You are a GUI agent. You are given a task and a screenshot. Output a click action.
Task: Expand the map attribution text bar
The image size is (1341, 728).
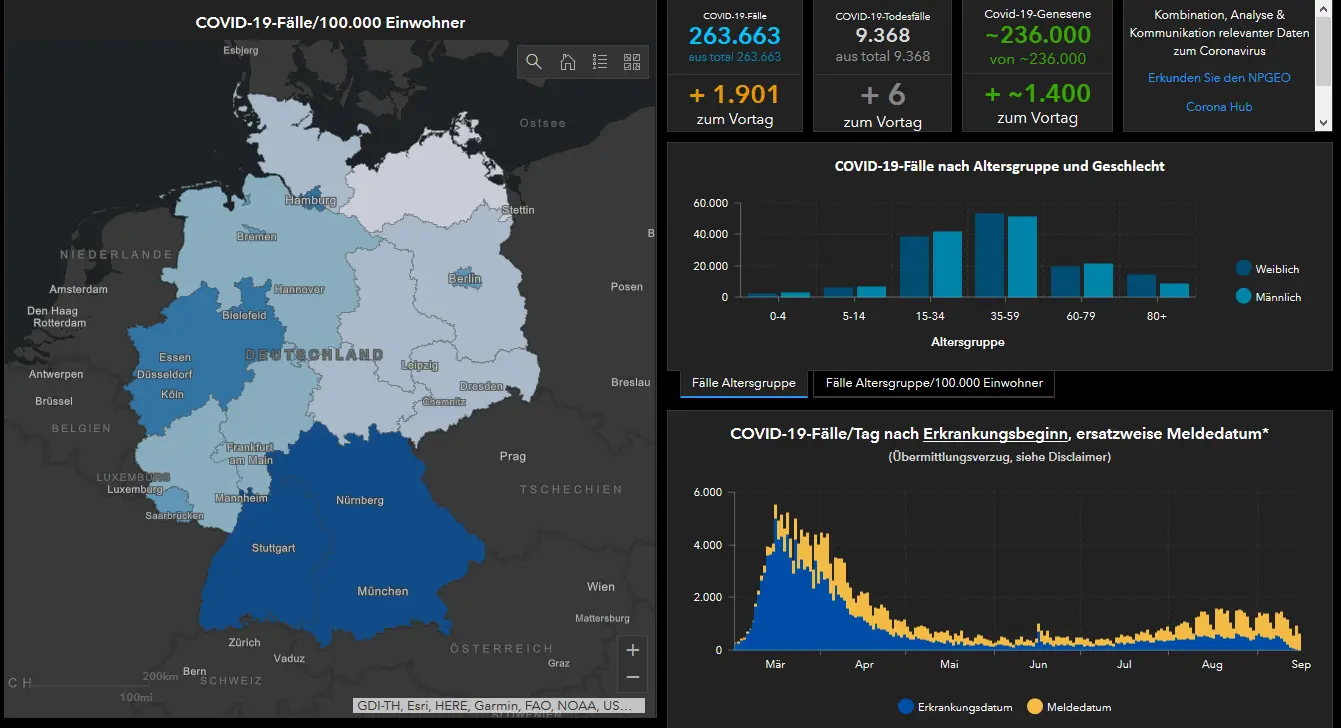coord(499,705)
